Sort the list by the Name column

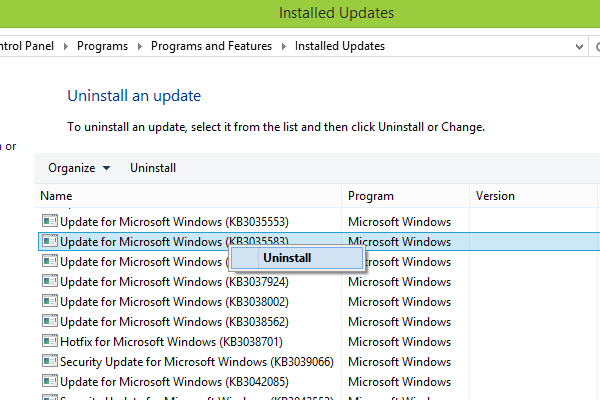pyautogui.click(x=188, y=196)
